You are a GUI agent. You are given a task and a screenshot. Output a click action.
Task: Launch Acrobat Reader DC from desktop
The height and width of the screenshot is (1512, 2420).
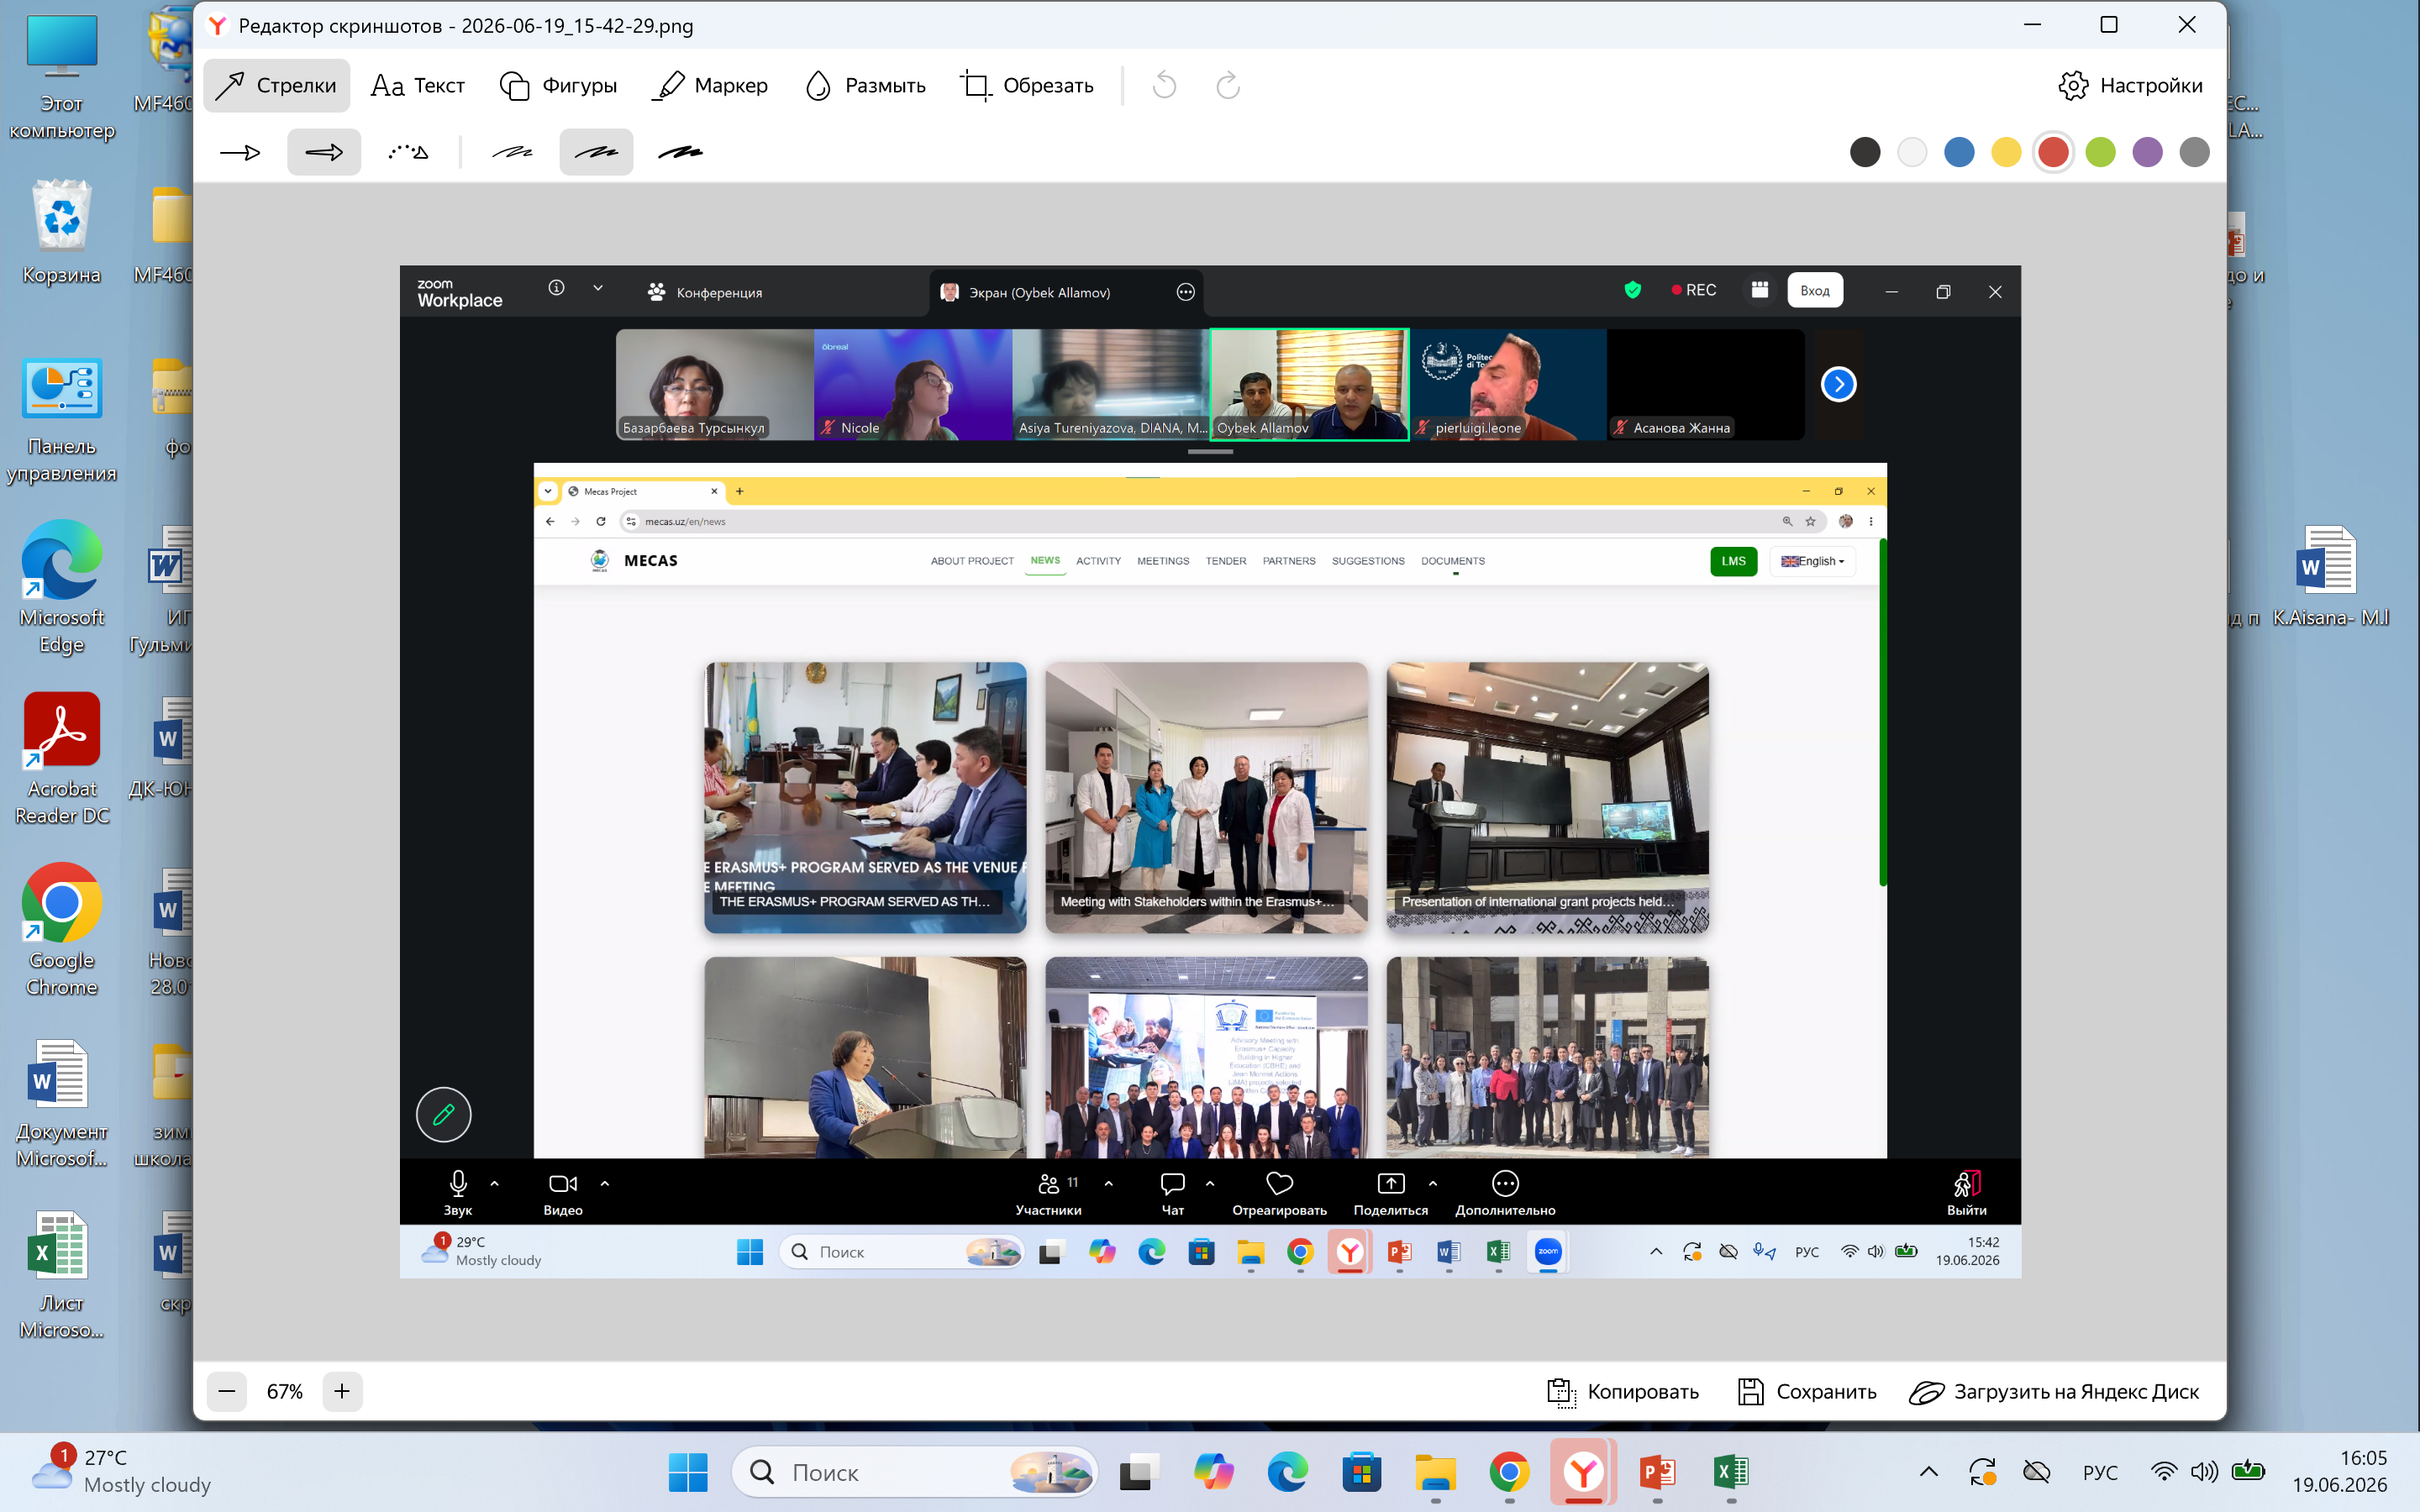pos(62,760)
